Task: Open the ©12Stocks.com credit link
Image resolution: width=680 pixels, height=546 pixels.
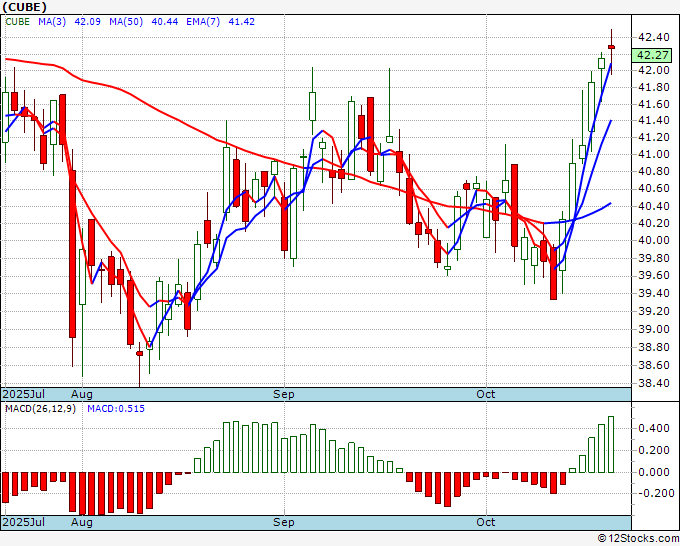Action: [638, 538]
